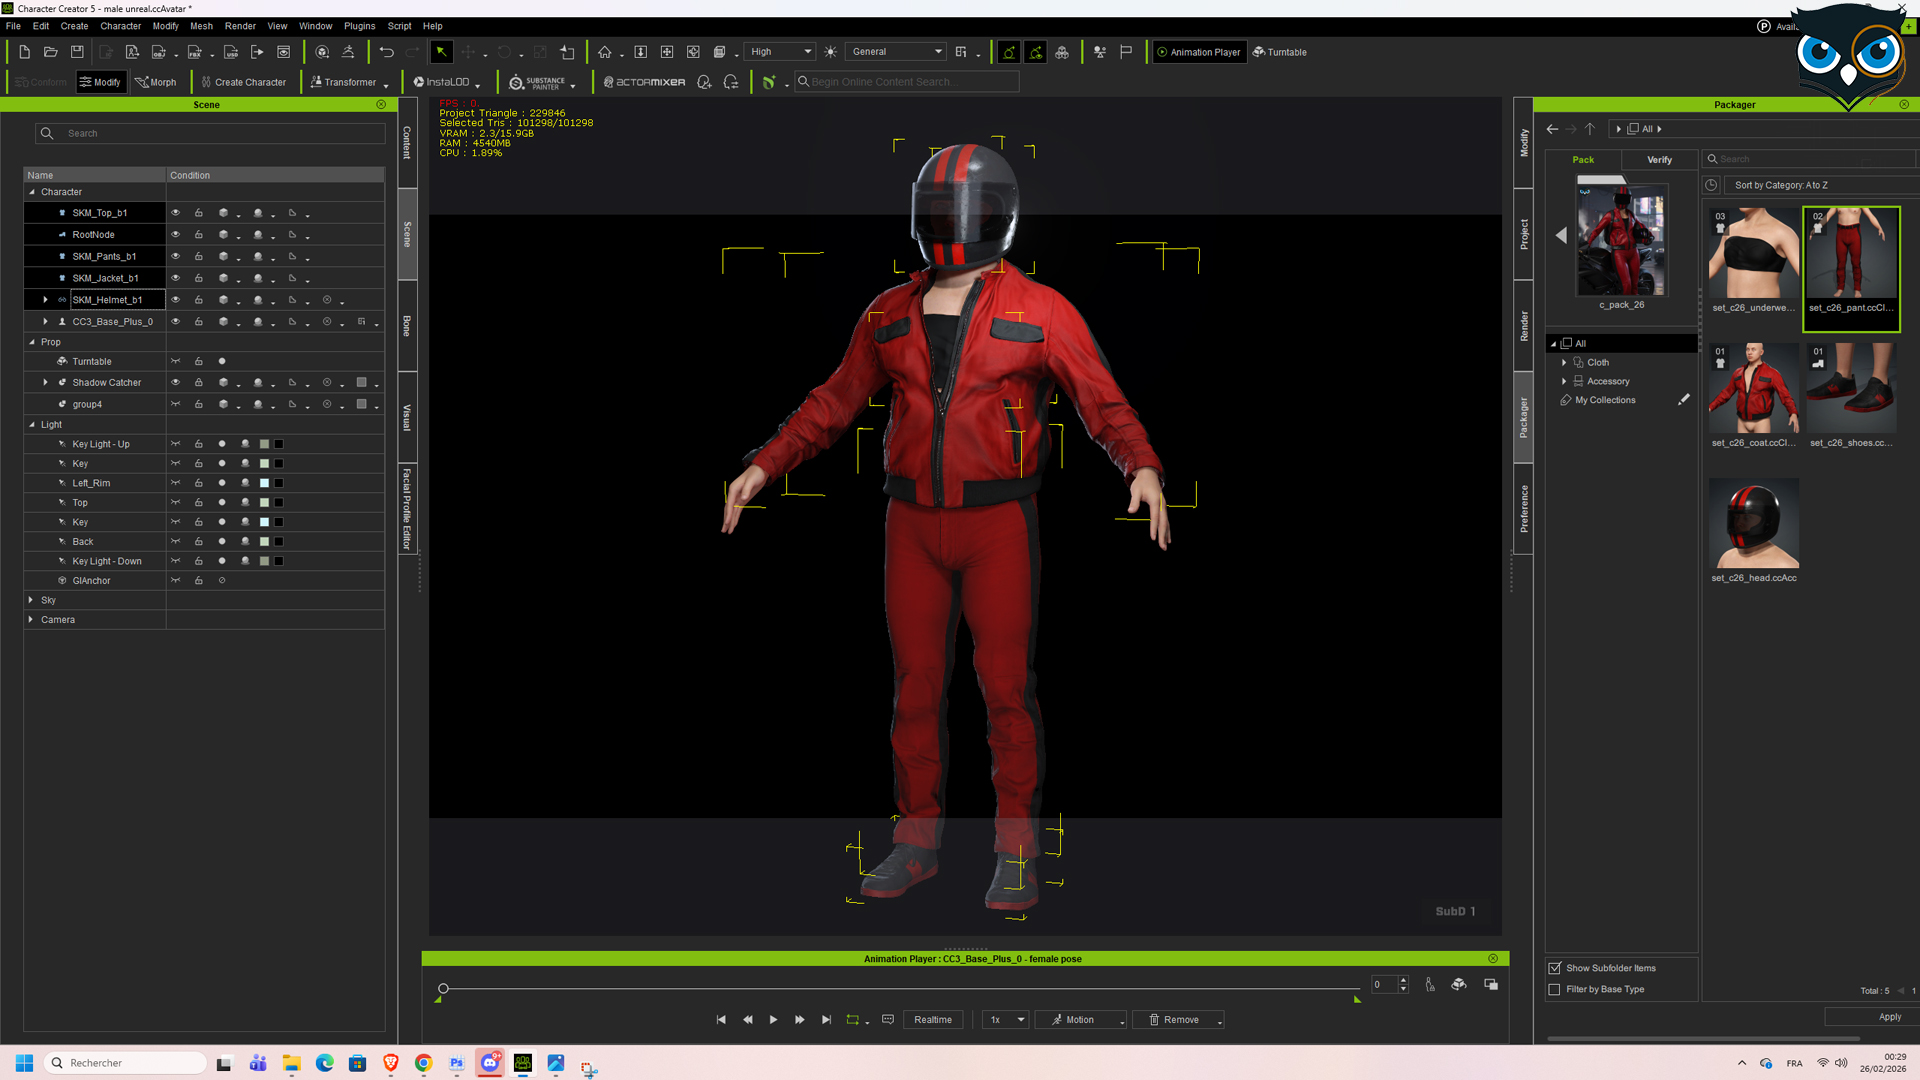The width and height of the screenshot is (1920, 1080).
Task: Click the Open Project folder icon
Action: tap(50, 52)
